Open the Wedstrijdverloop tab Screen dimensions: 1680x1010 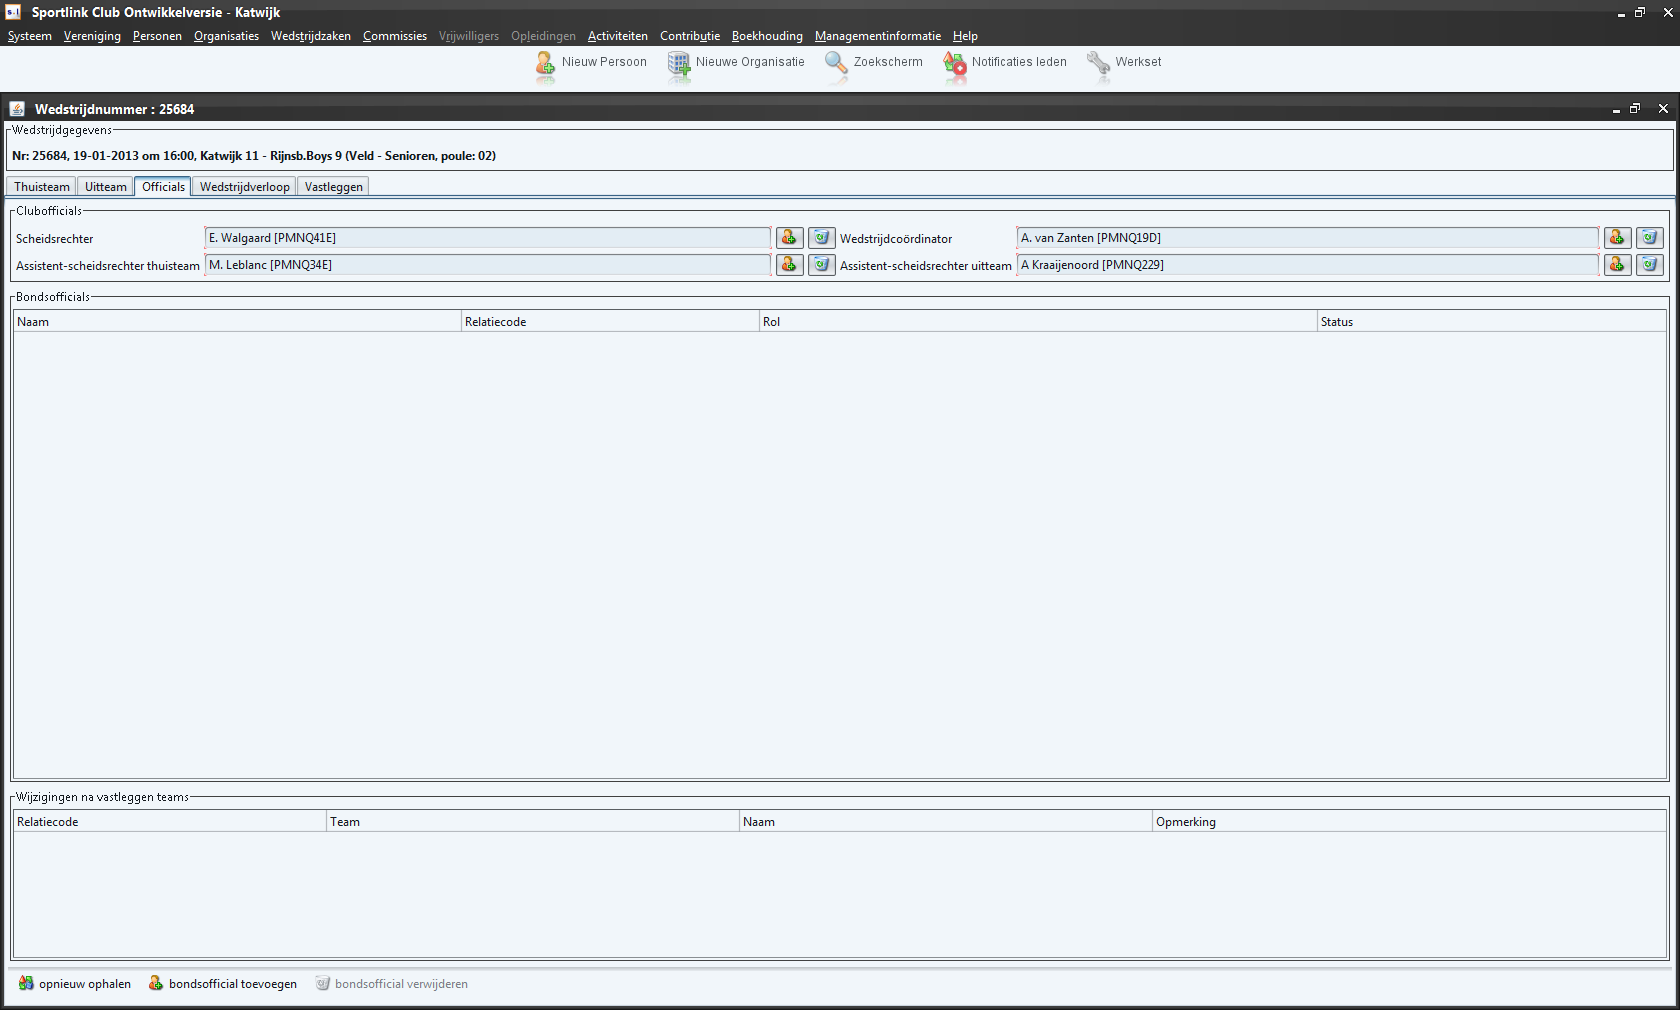245,187
